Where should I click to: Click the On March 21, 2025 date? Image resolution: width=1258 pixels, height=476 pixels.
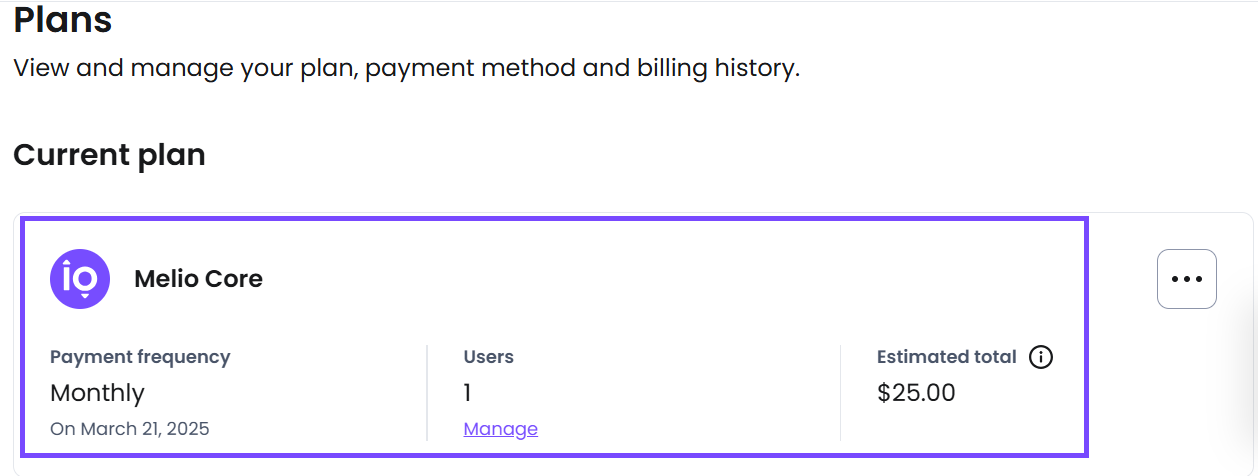click(130, 429)
